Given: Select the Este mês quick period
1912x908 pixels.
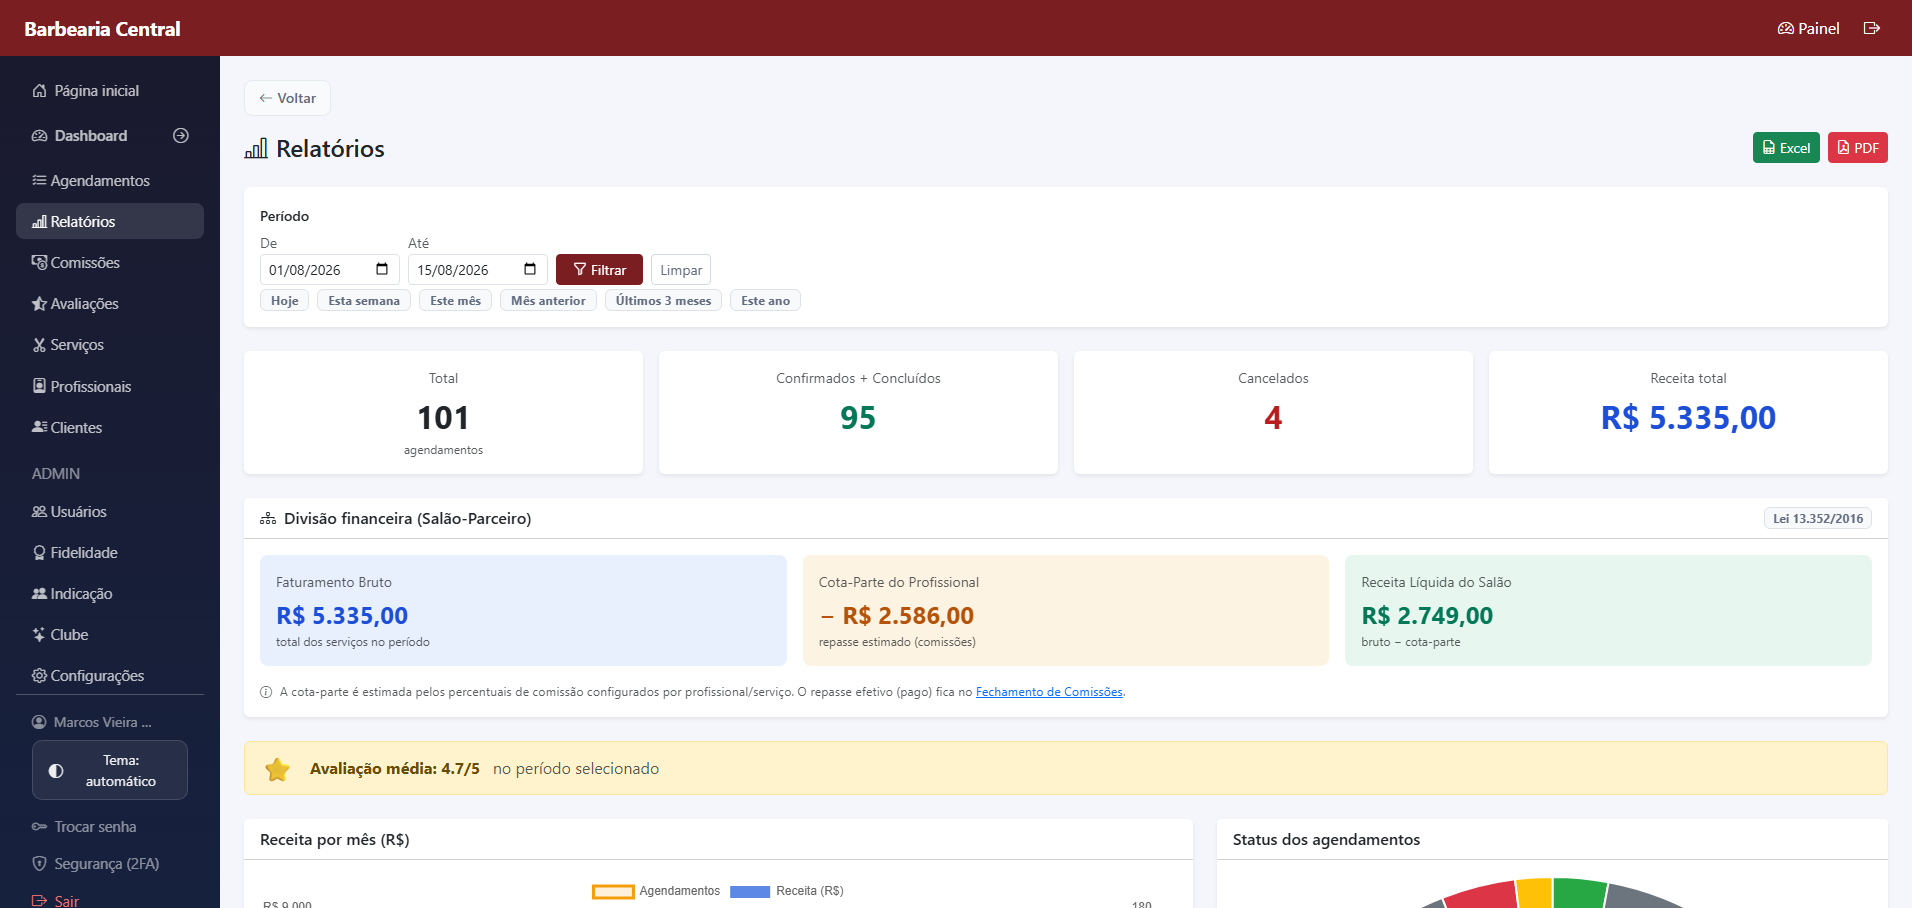Looking at the screenshot, I should click(455, 301).
